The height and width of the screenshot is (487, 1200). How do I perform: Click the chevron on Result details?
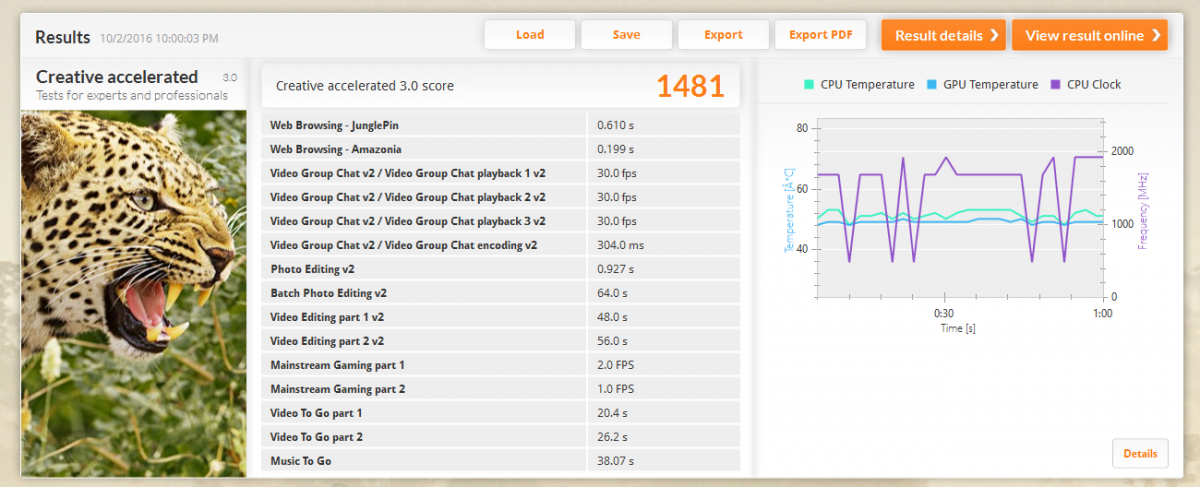pyautogui.click(x=994, y=35)
